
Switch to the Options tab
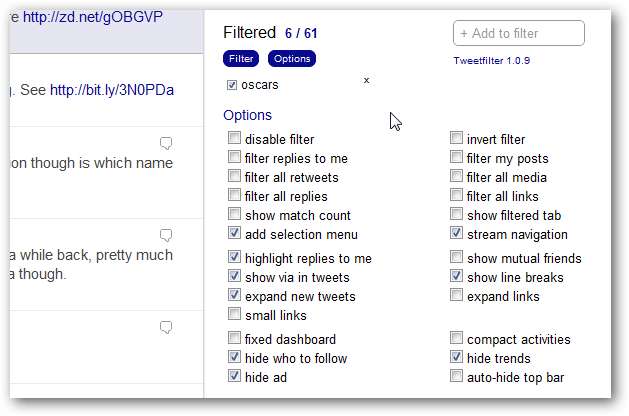(291, 59)
